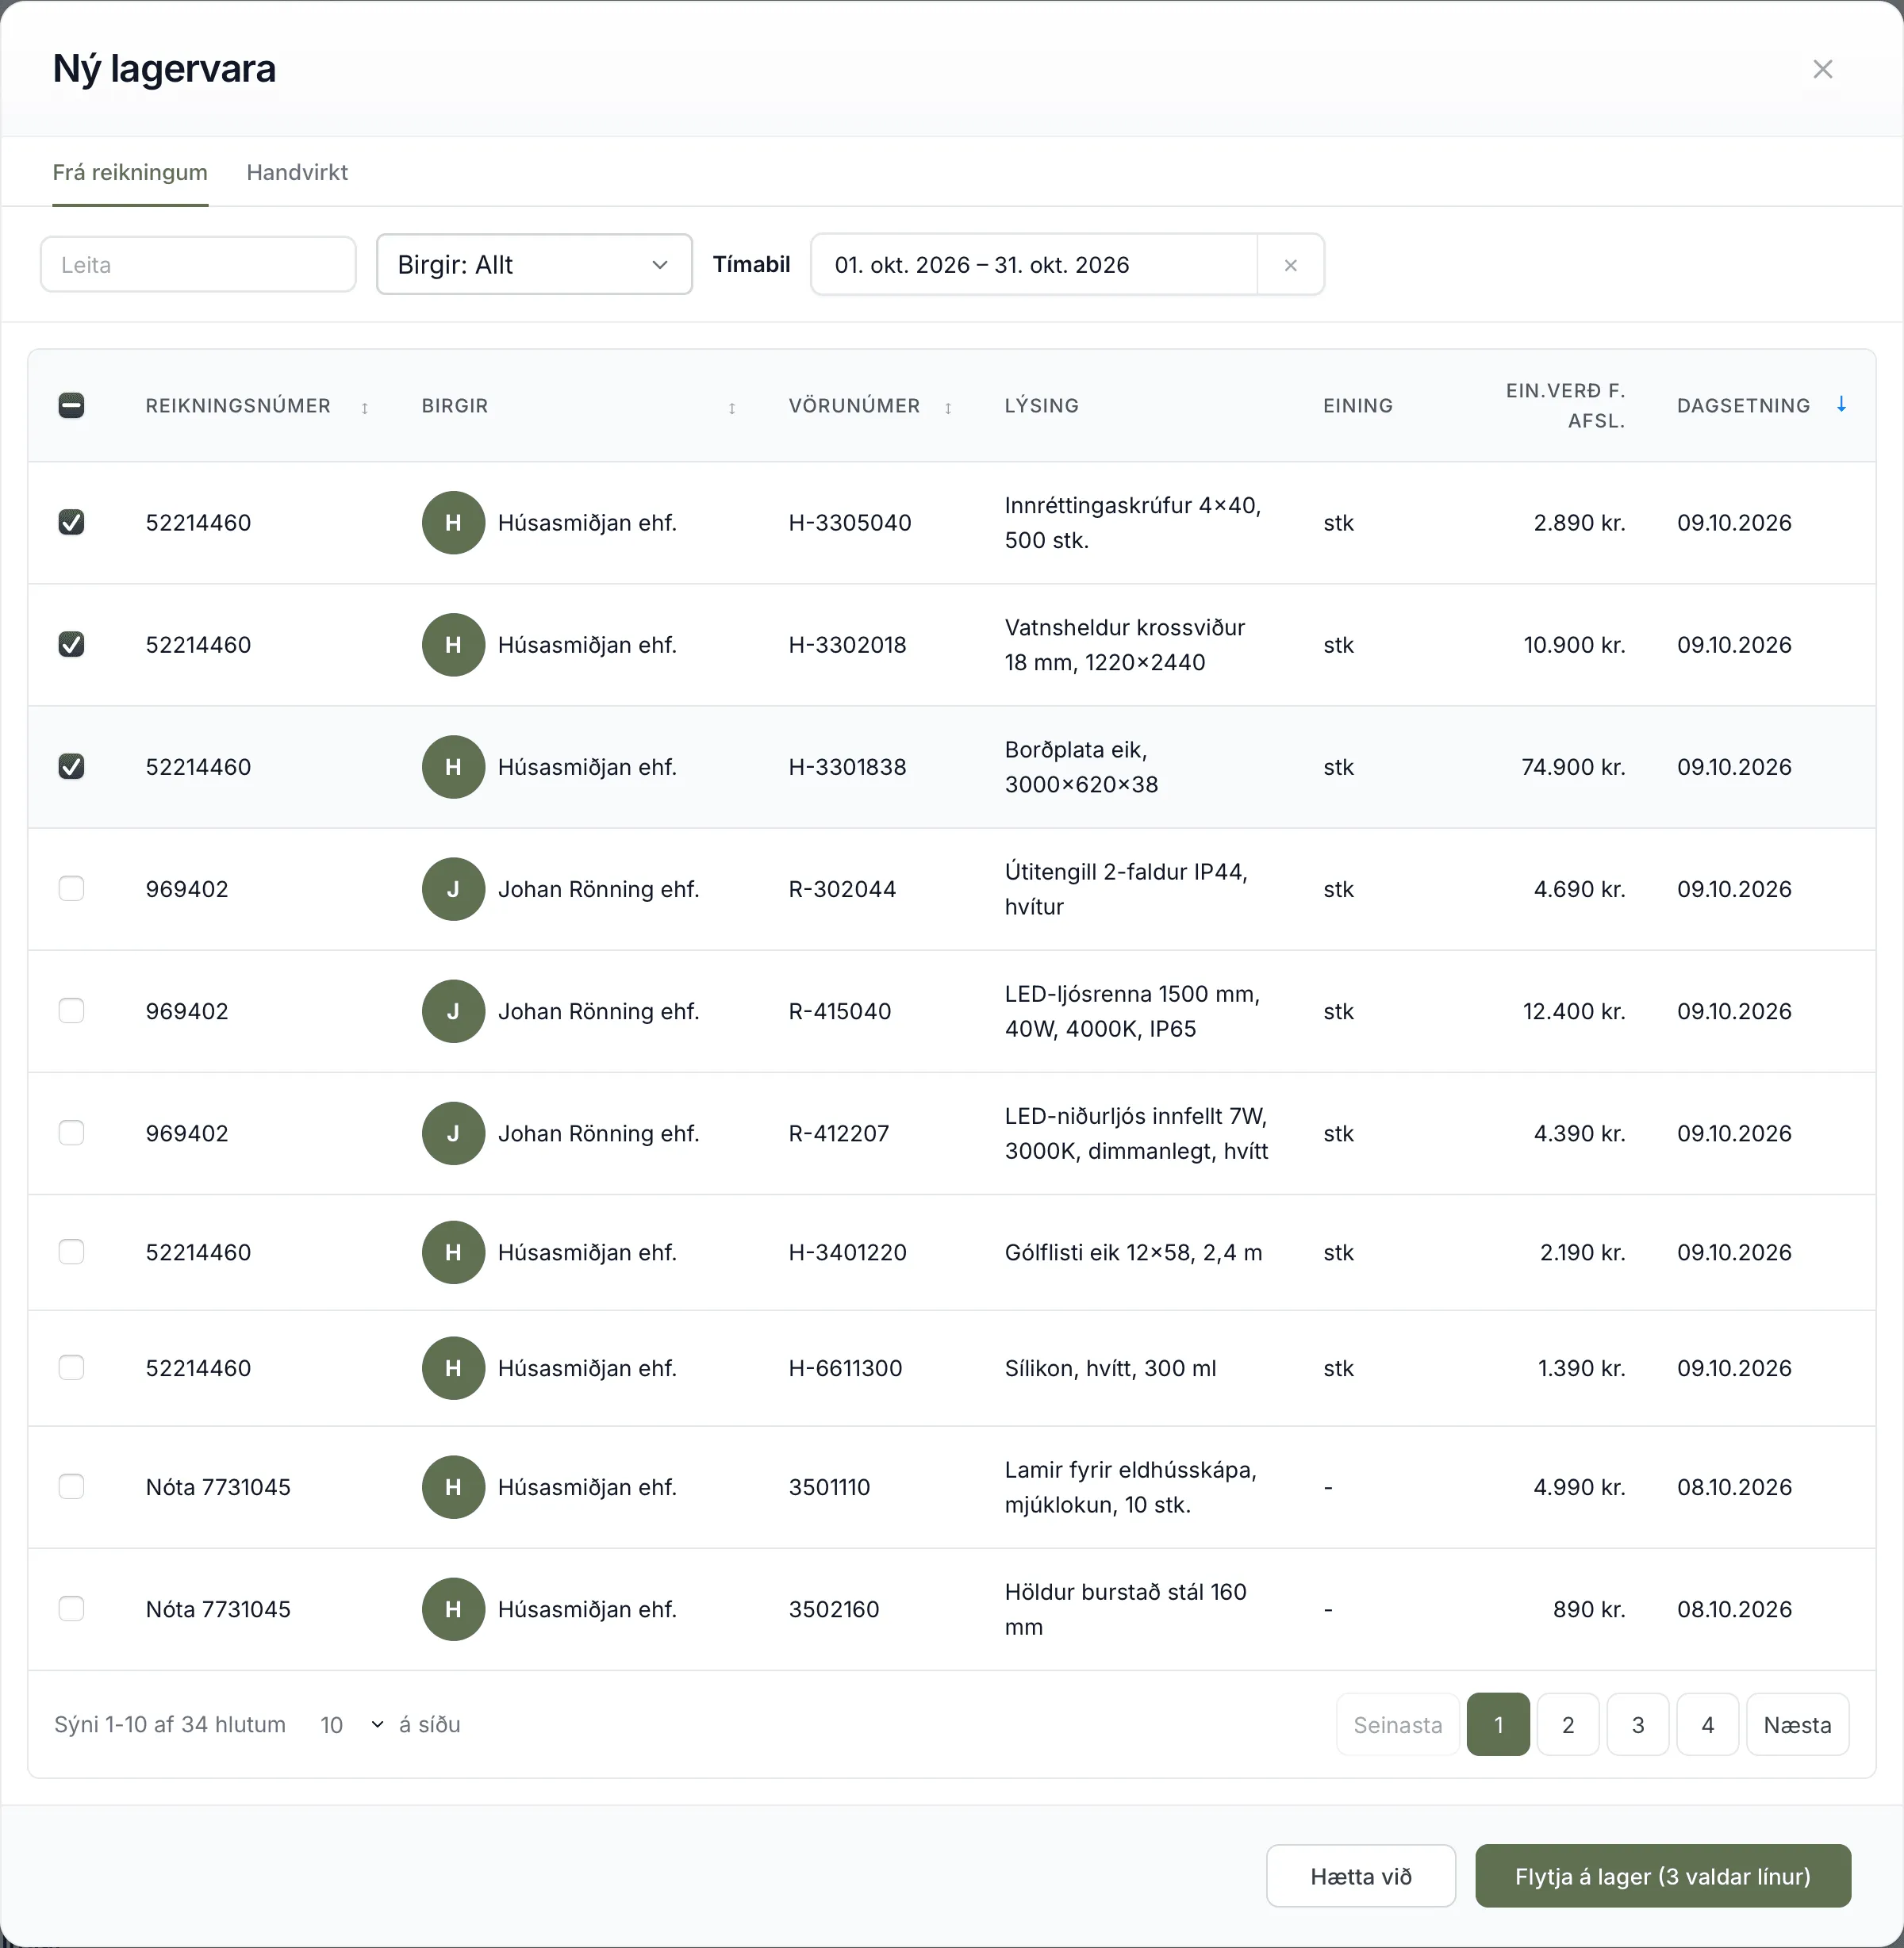
Task: Click Húsasmiðjan avatar on row 3502160
Action: (x=453, y=1609)
